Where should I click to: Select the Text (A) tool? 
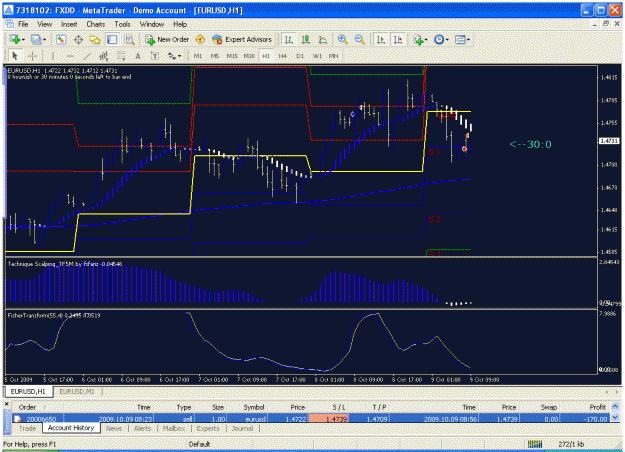click(138, 56)
